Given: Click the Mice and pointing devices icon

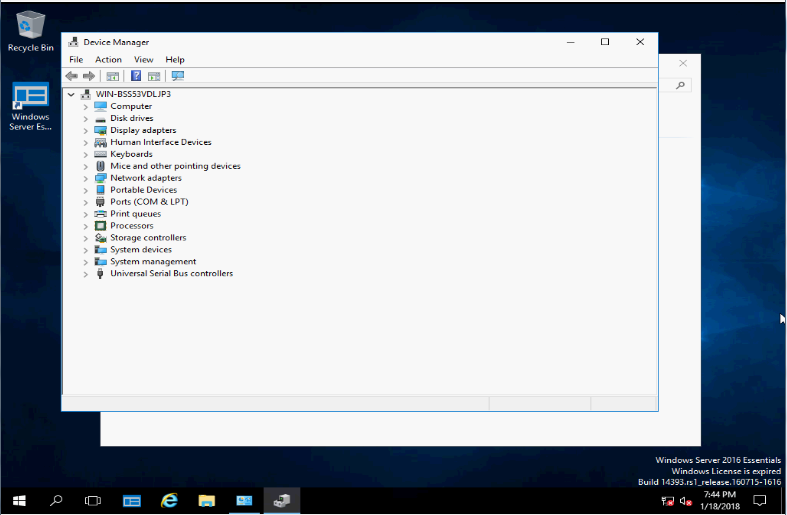Looking at the screenshot, I should coord(100,166).
